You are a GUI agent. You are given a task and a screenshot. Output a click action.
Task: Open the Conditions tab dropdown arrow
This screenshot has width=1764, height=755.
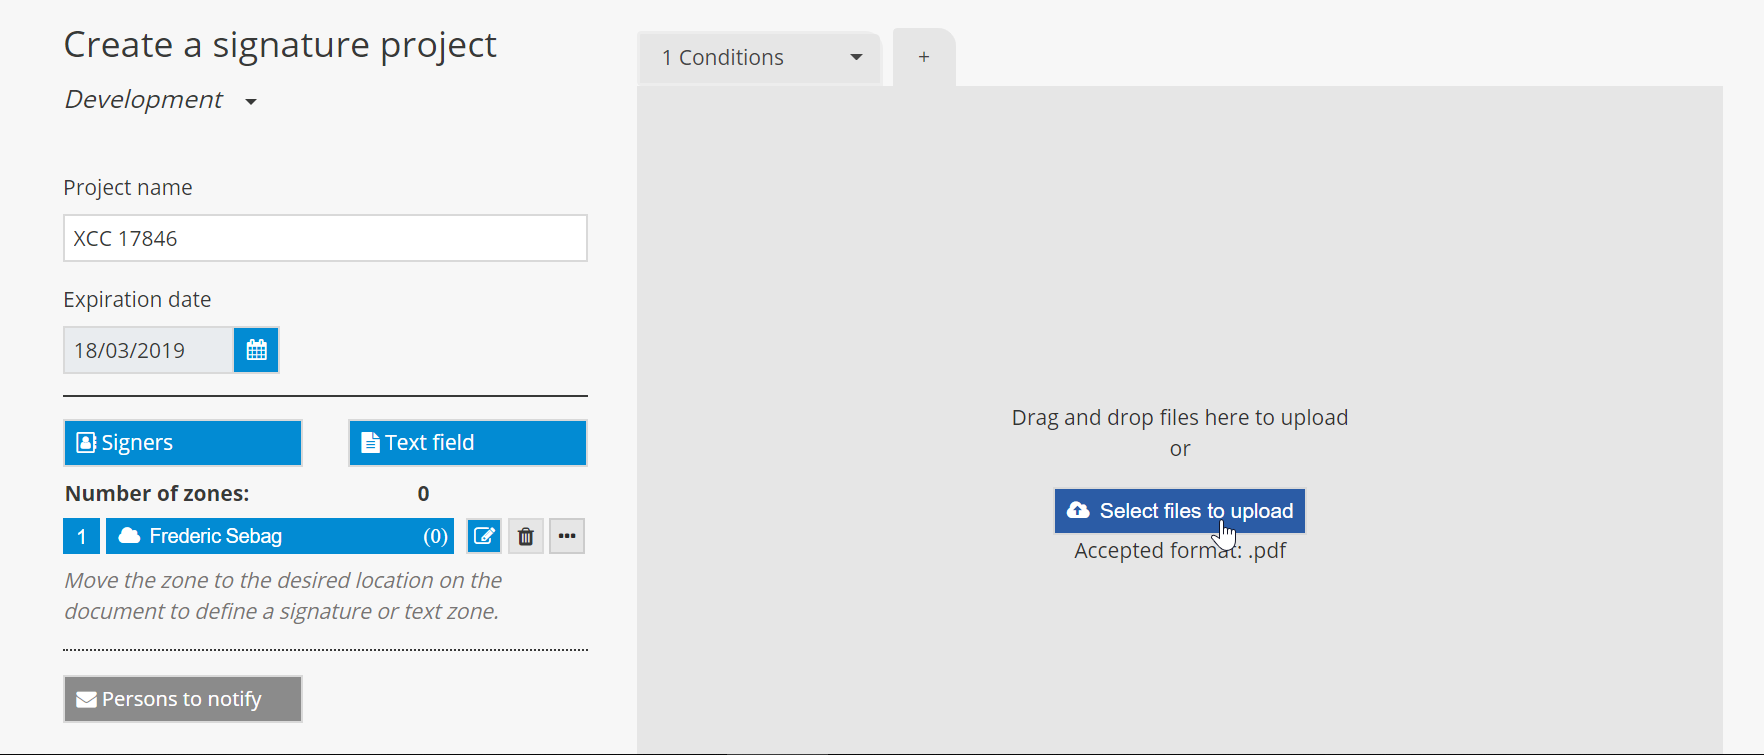[856, 57]
